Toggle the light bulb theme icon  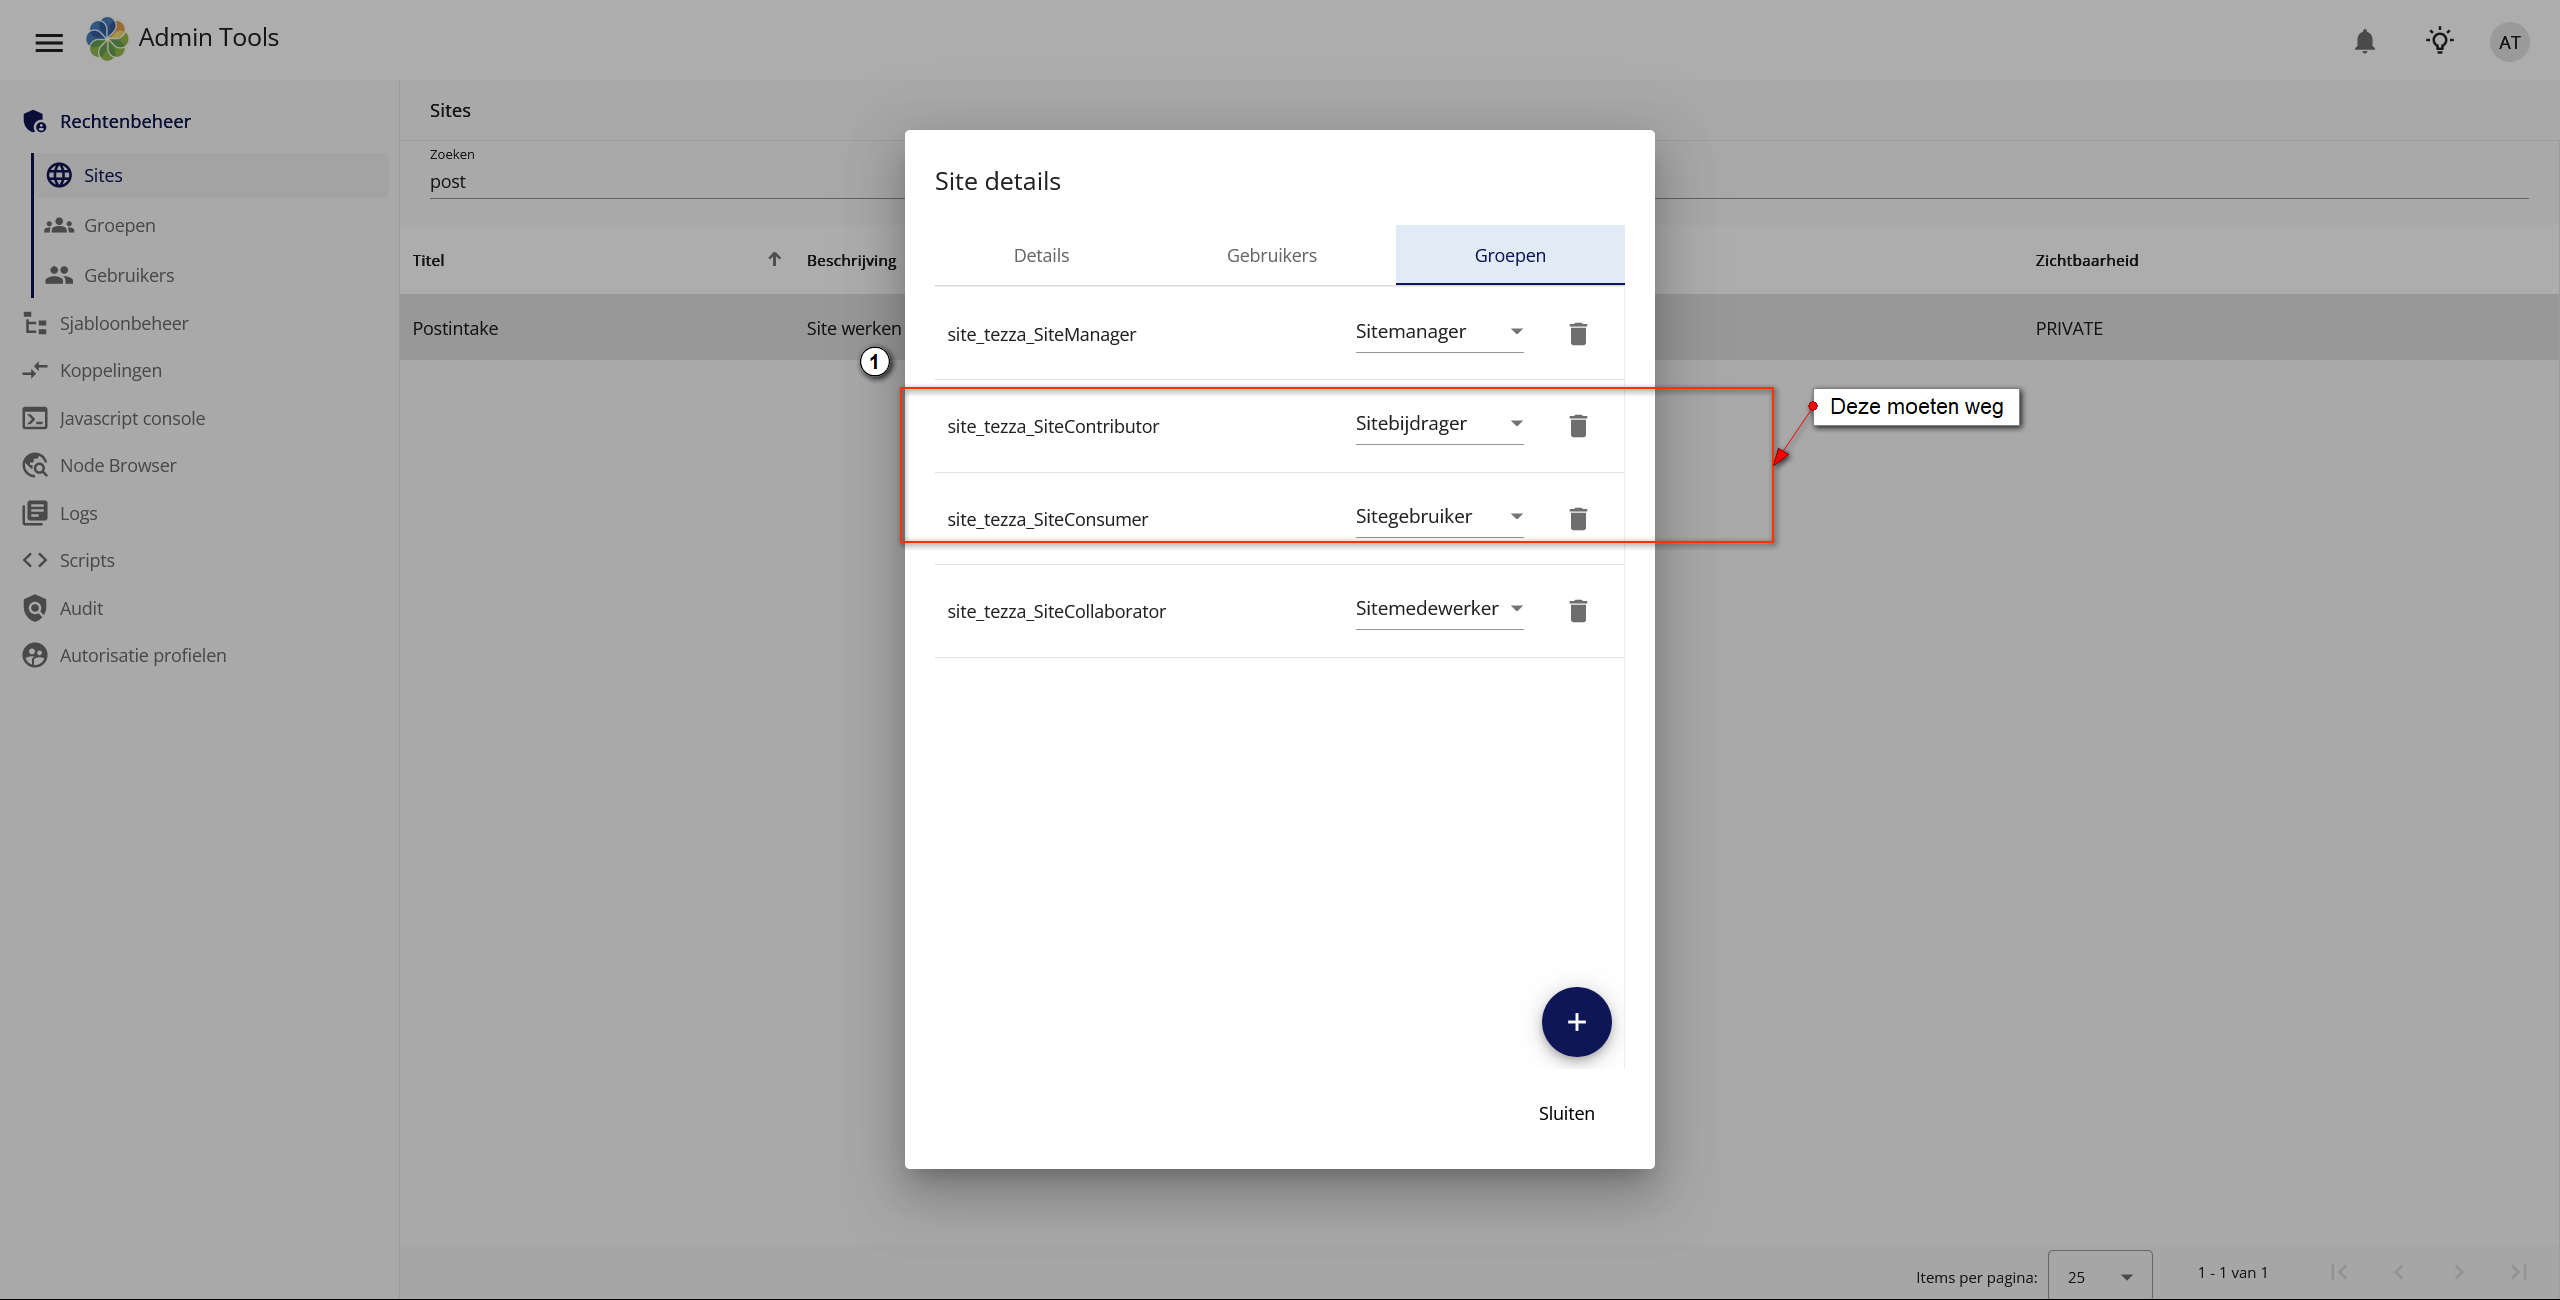coord(2440,41)
